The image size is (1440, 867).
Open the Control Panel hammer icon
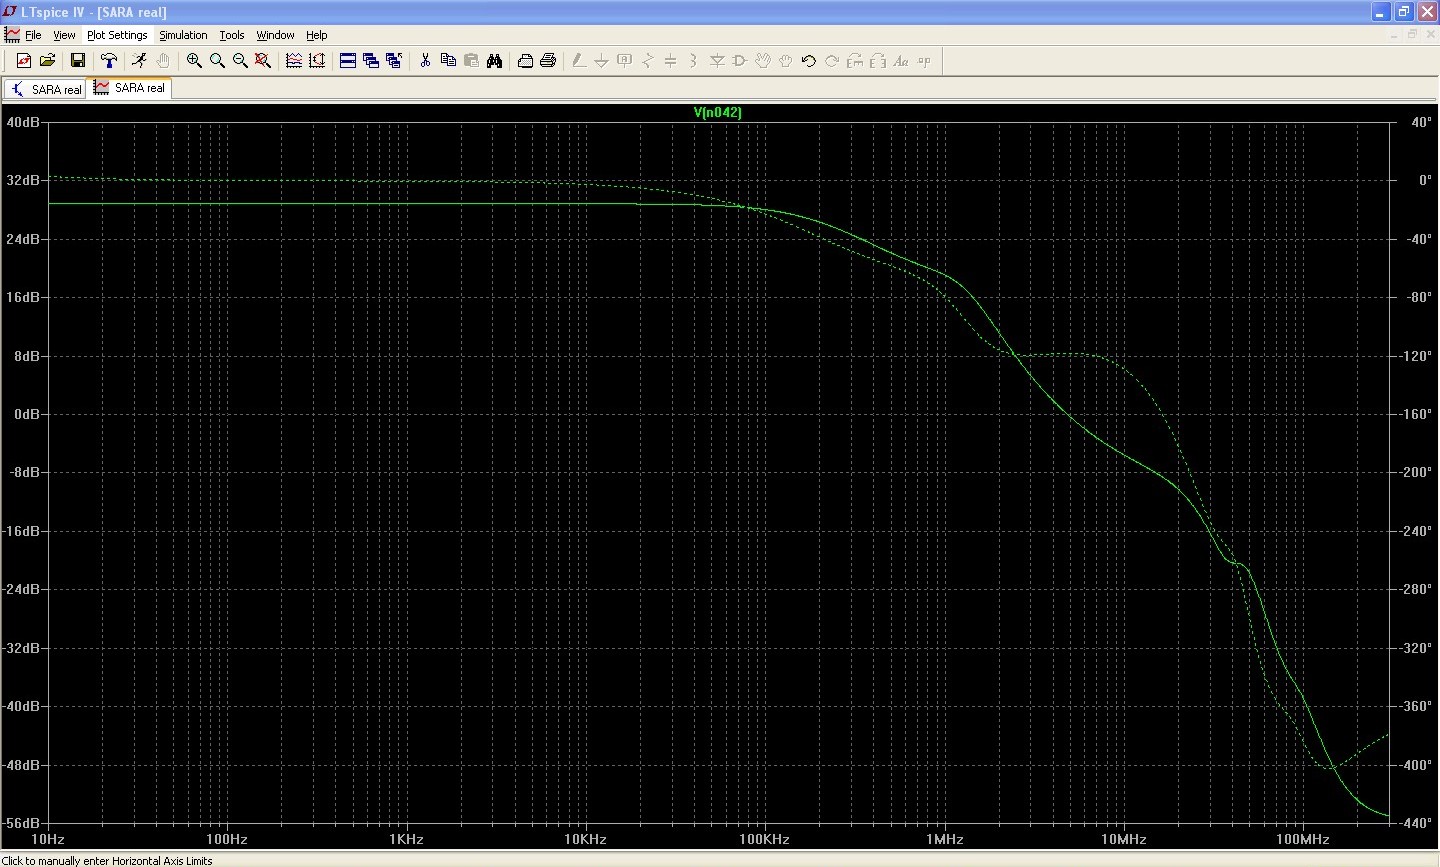click(x=109, y=61)
